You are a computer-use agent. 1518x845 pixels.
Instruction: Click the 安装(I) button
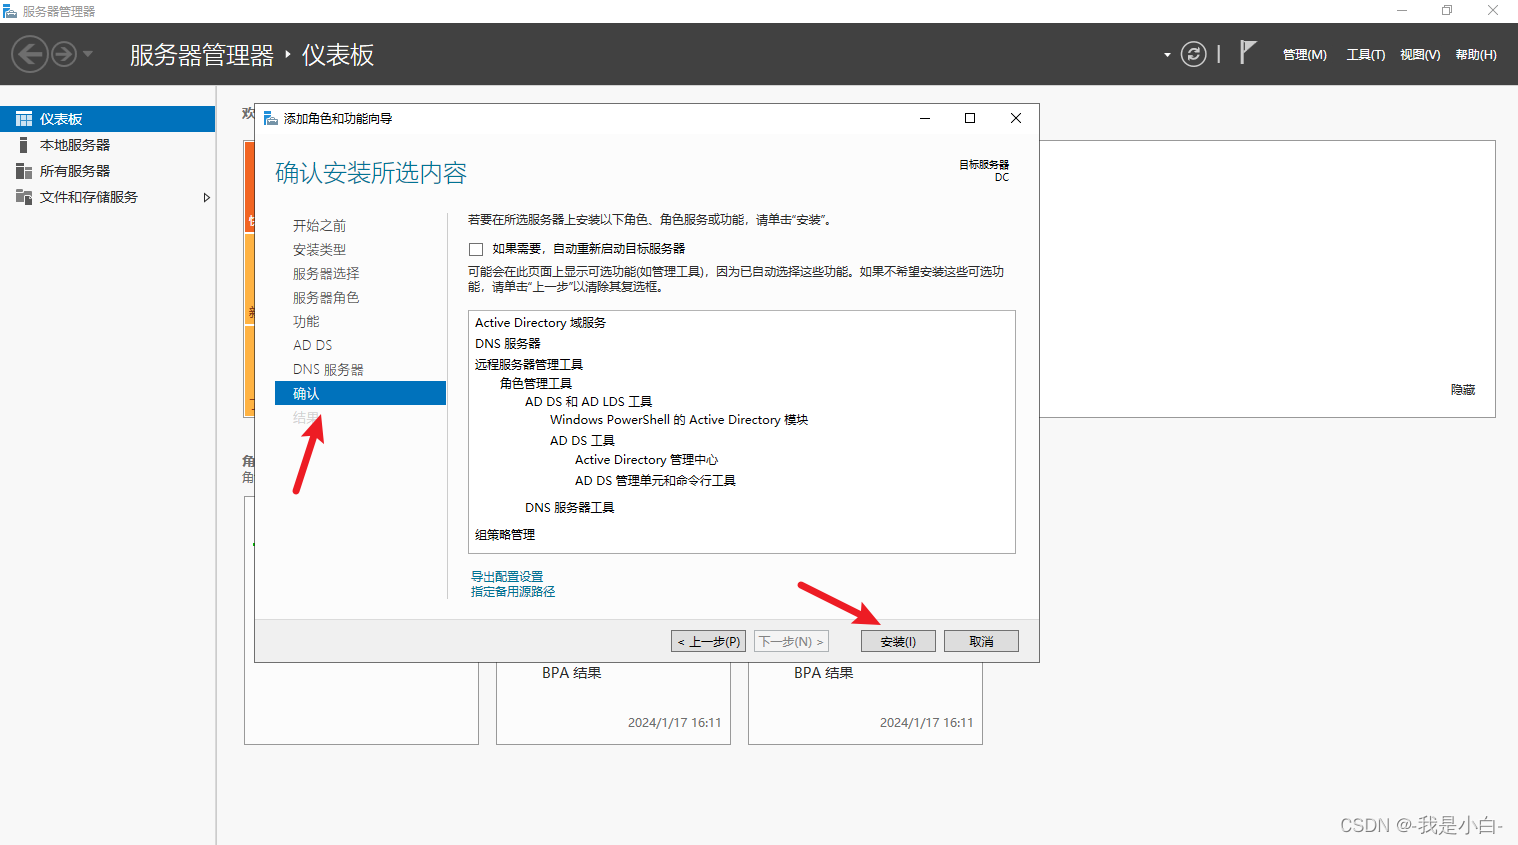(898, 641)
